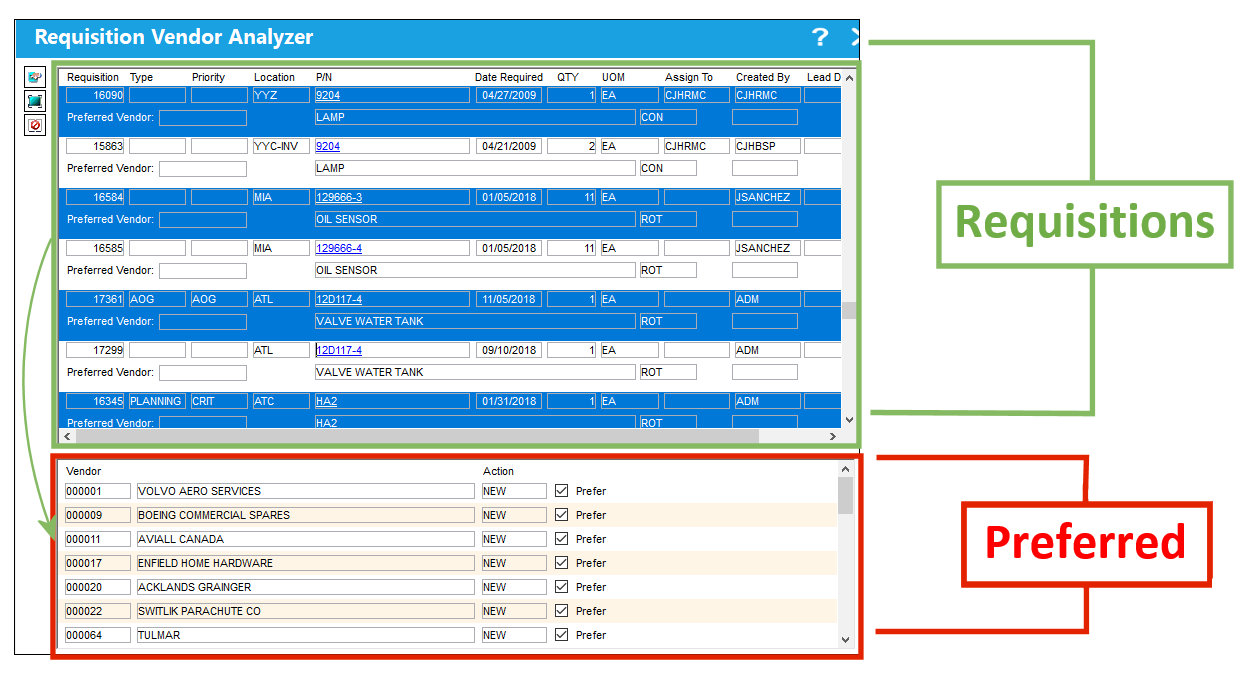Open P/N 9204 link on requisition 16090
1234x681 pixels.
pyautogui.click(x=328, y=96)
